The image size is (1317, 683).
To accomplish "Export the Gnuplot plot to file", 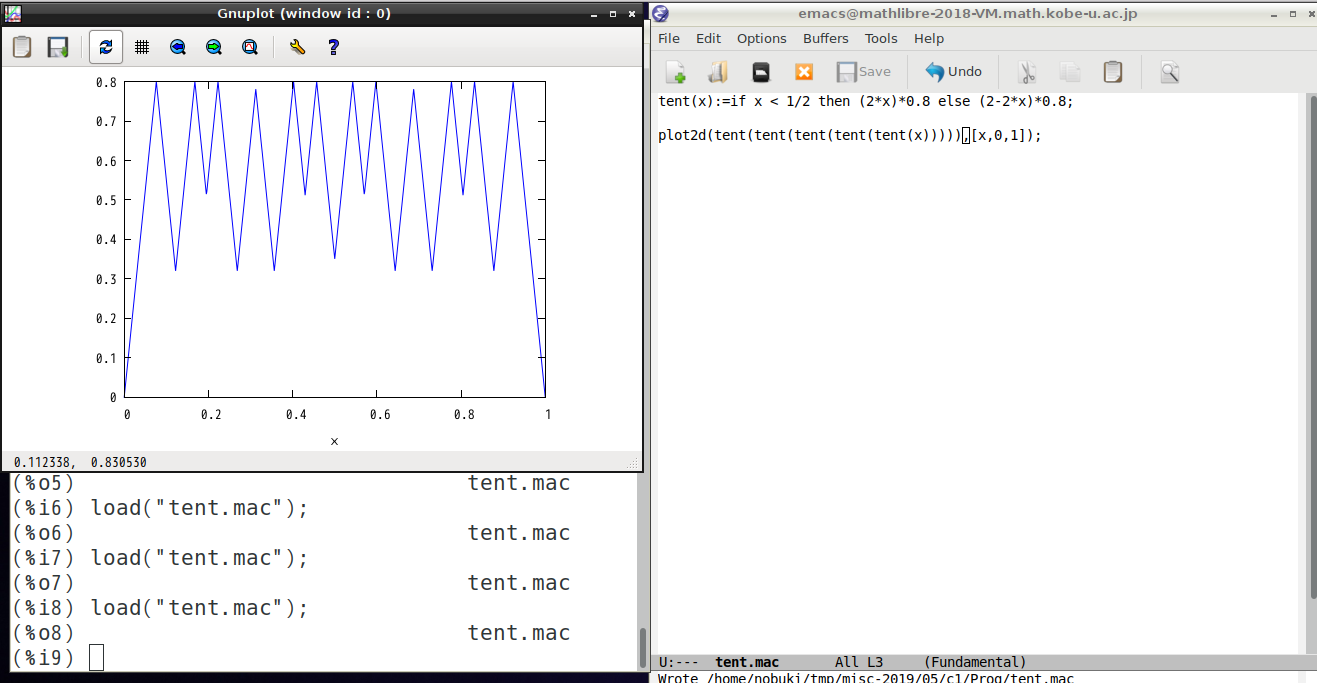I will 58,47.
